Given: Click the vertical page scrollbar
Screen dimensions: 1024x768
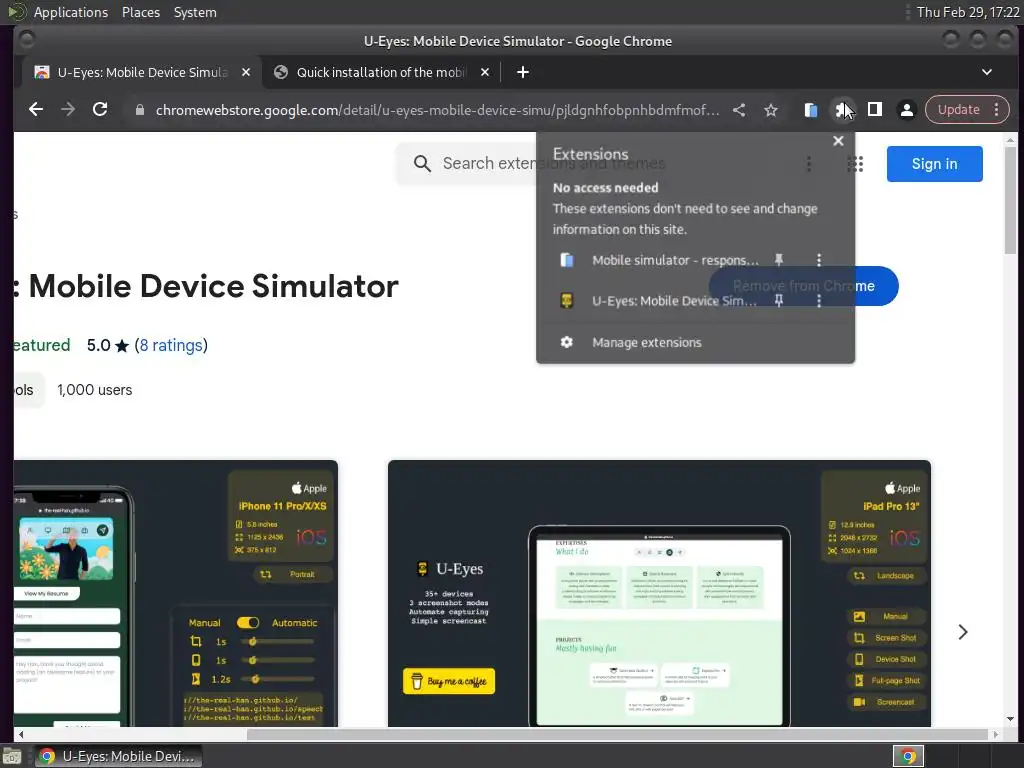Looking at the screenshot, I should pos(1010,200).
